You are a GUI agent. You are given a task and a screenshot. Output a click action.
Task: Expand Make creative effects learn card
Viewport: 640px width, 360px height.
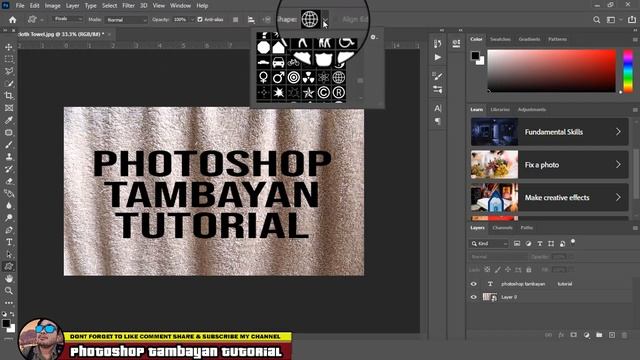(549, 198)
